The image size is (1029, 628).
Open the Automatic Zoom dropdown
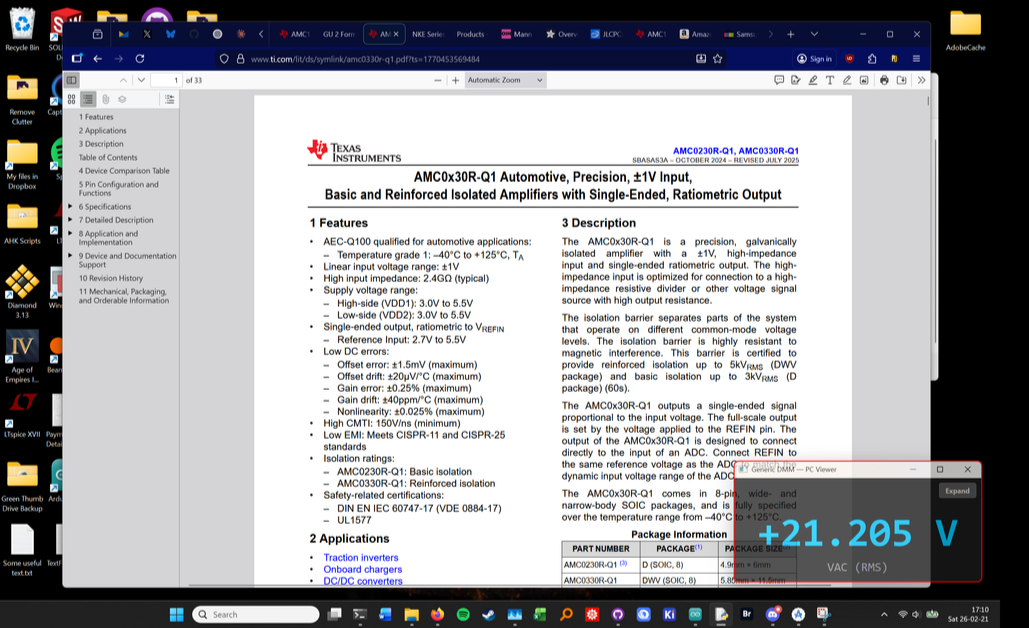(x=505, y=80)
